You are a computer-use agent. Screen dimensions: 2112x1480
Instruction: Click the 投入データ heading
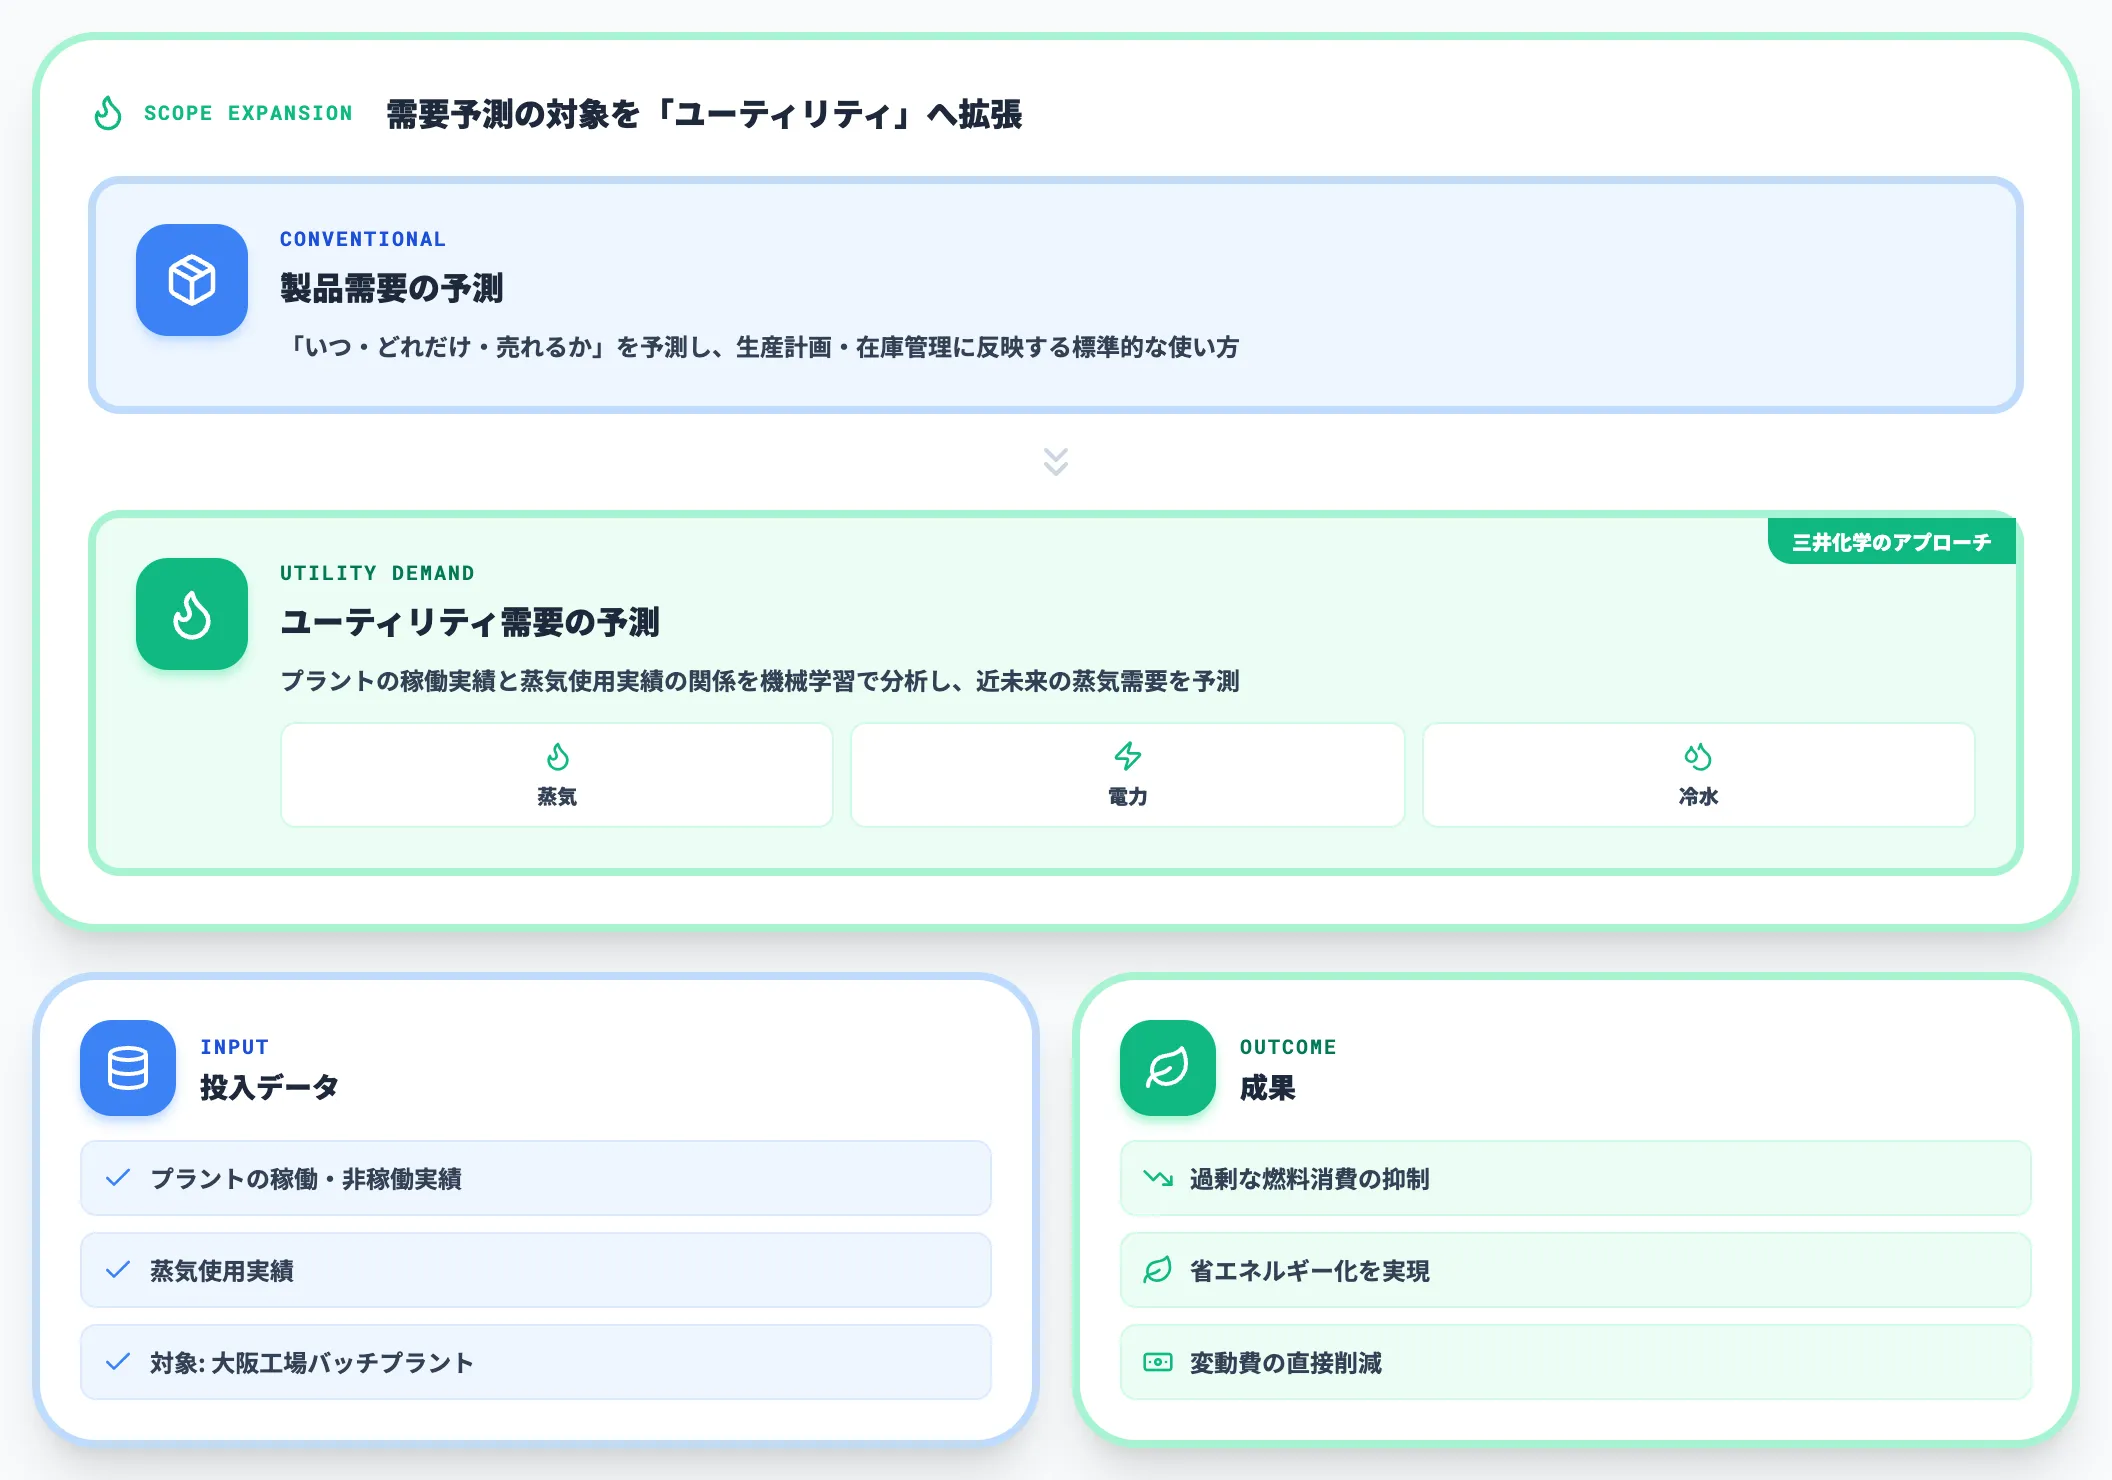[269, 1087]
